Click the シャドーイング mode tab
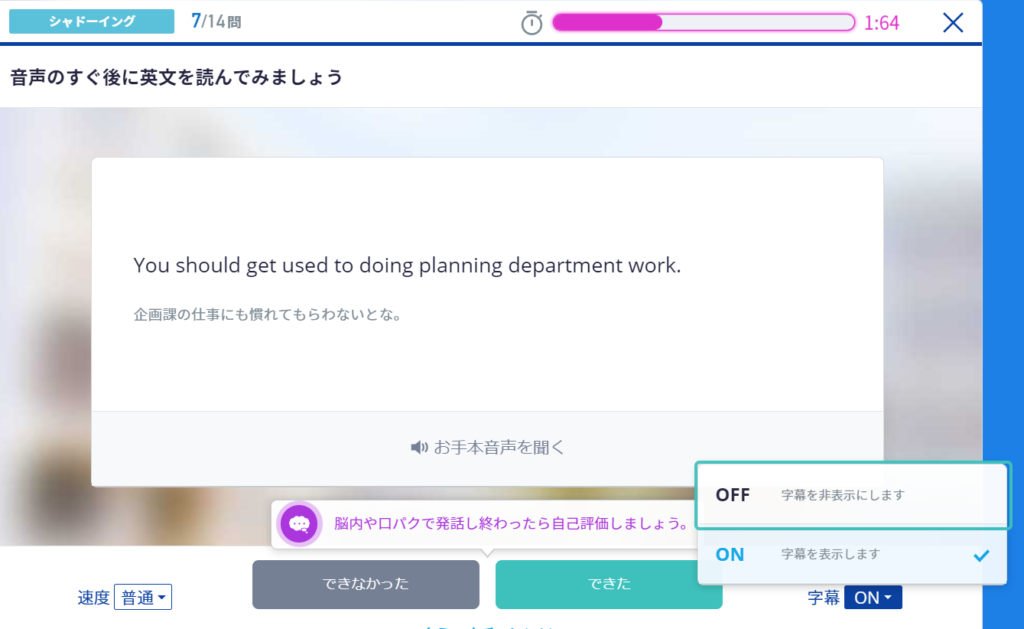The width and height of the screenshot is (1024, 629). (x=91, y=19)
